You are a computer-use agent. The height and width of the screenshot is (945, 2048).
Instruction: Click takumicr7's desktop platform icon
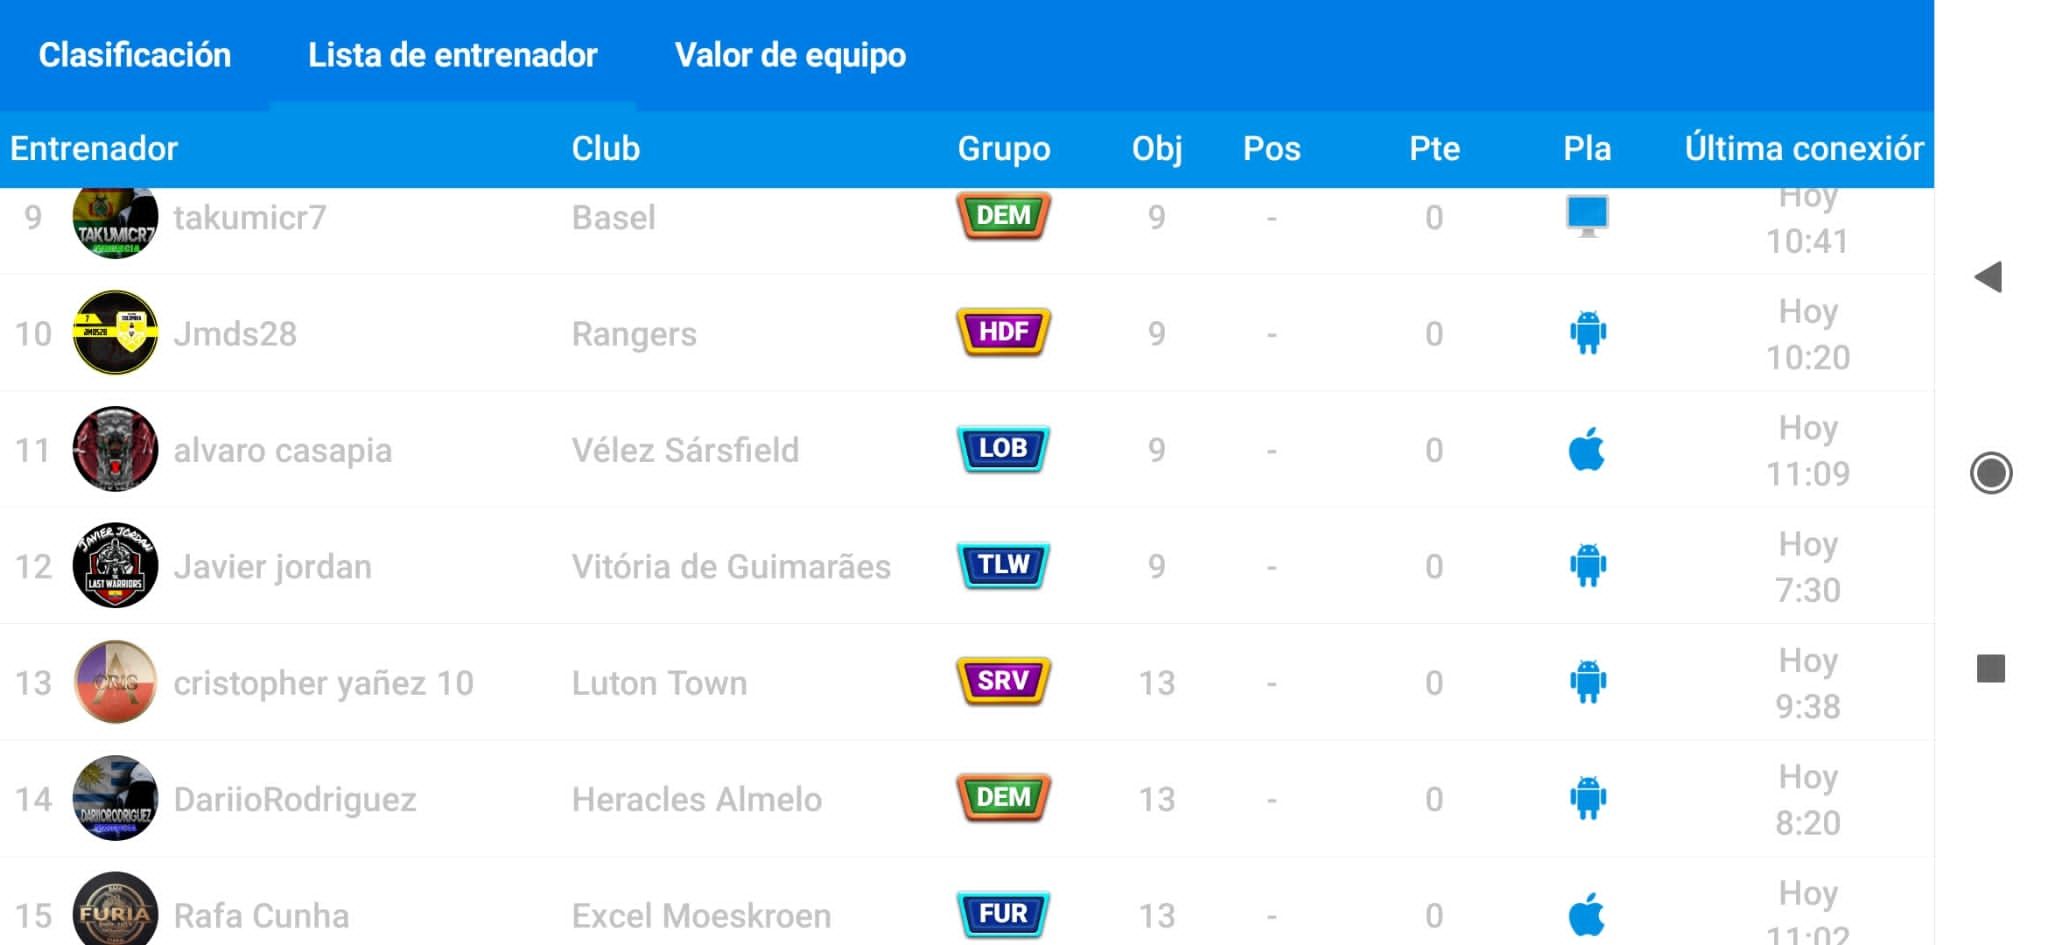[x=1587, y=216]
